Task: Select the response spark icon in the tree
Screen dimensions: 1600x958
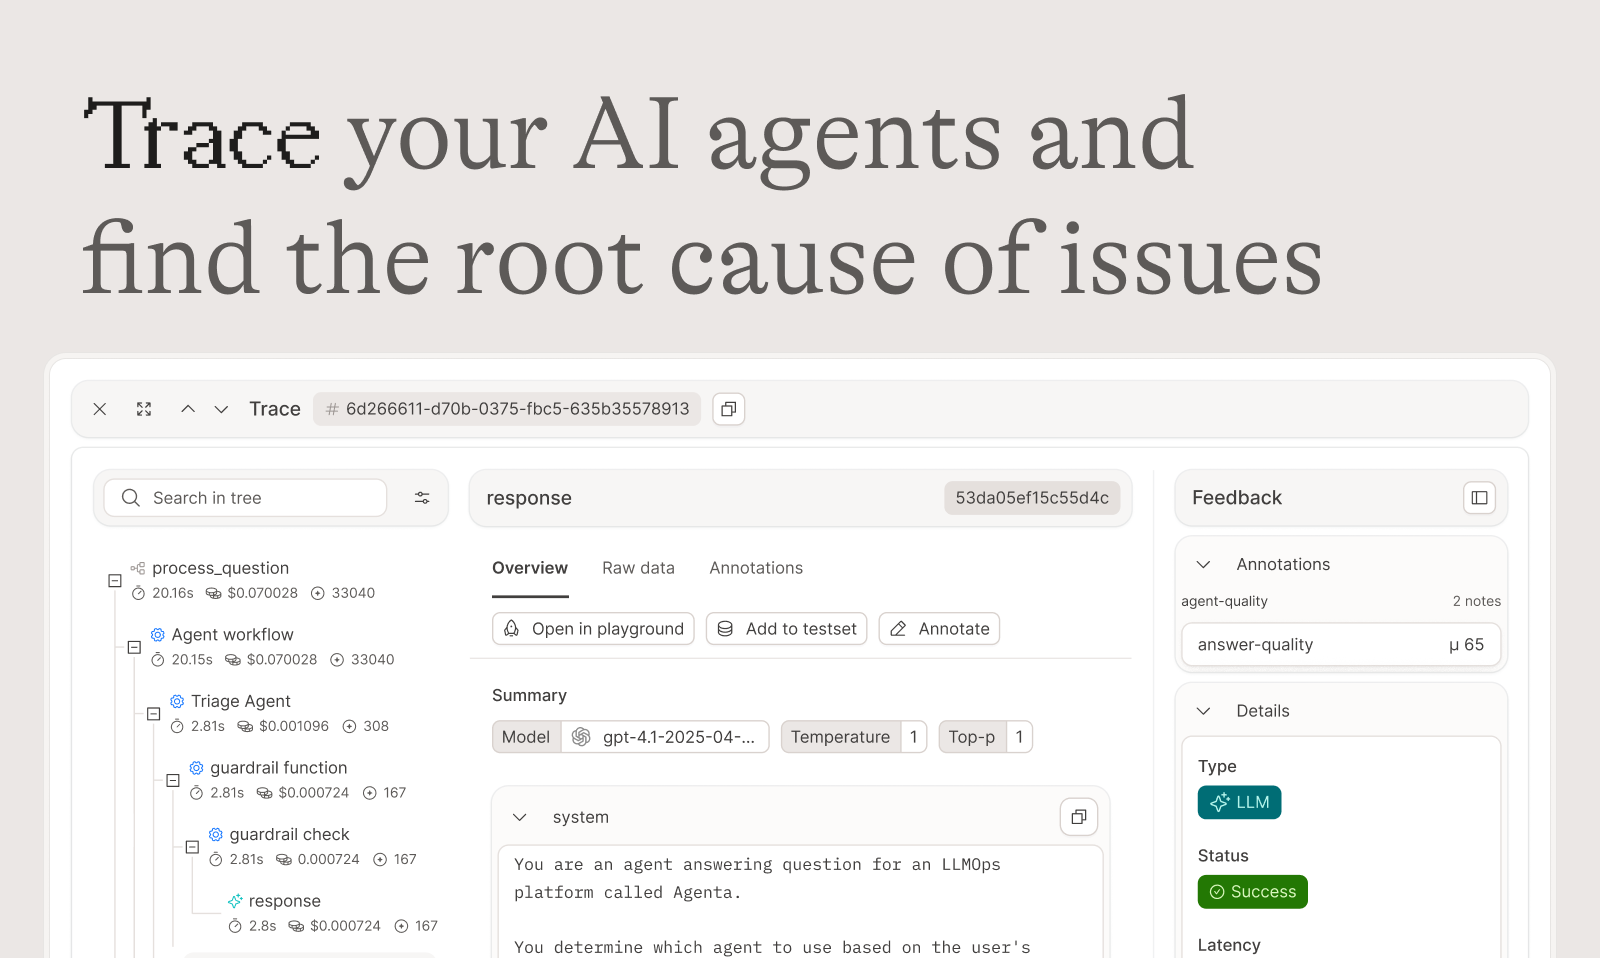Action: click(236, 900)
